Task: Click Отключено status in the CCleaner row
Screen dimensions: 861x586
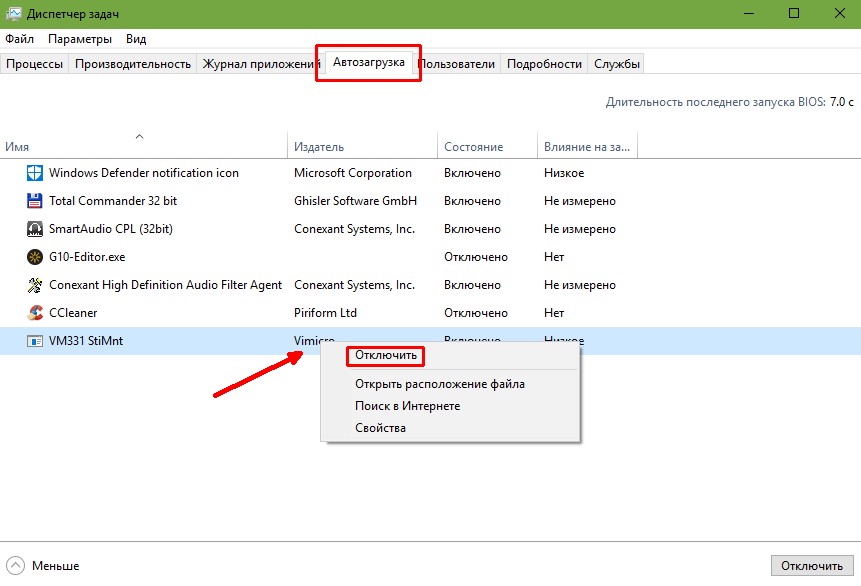Action: 476,313
